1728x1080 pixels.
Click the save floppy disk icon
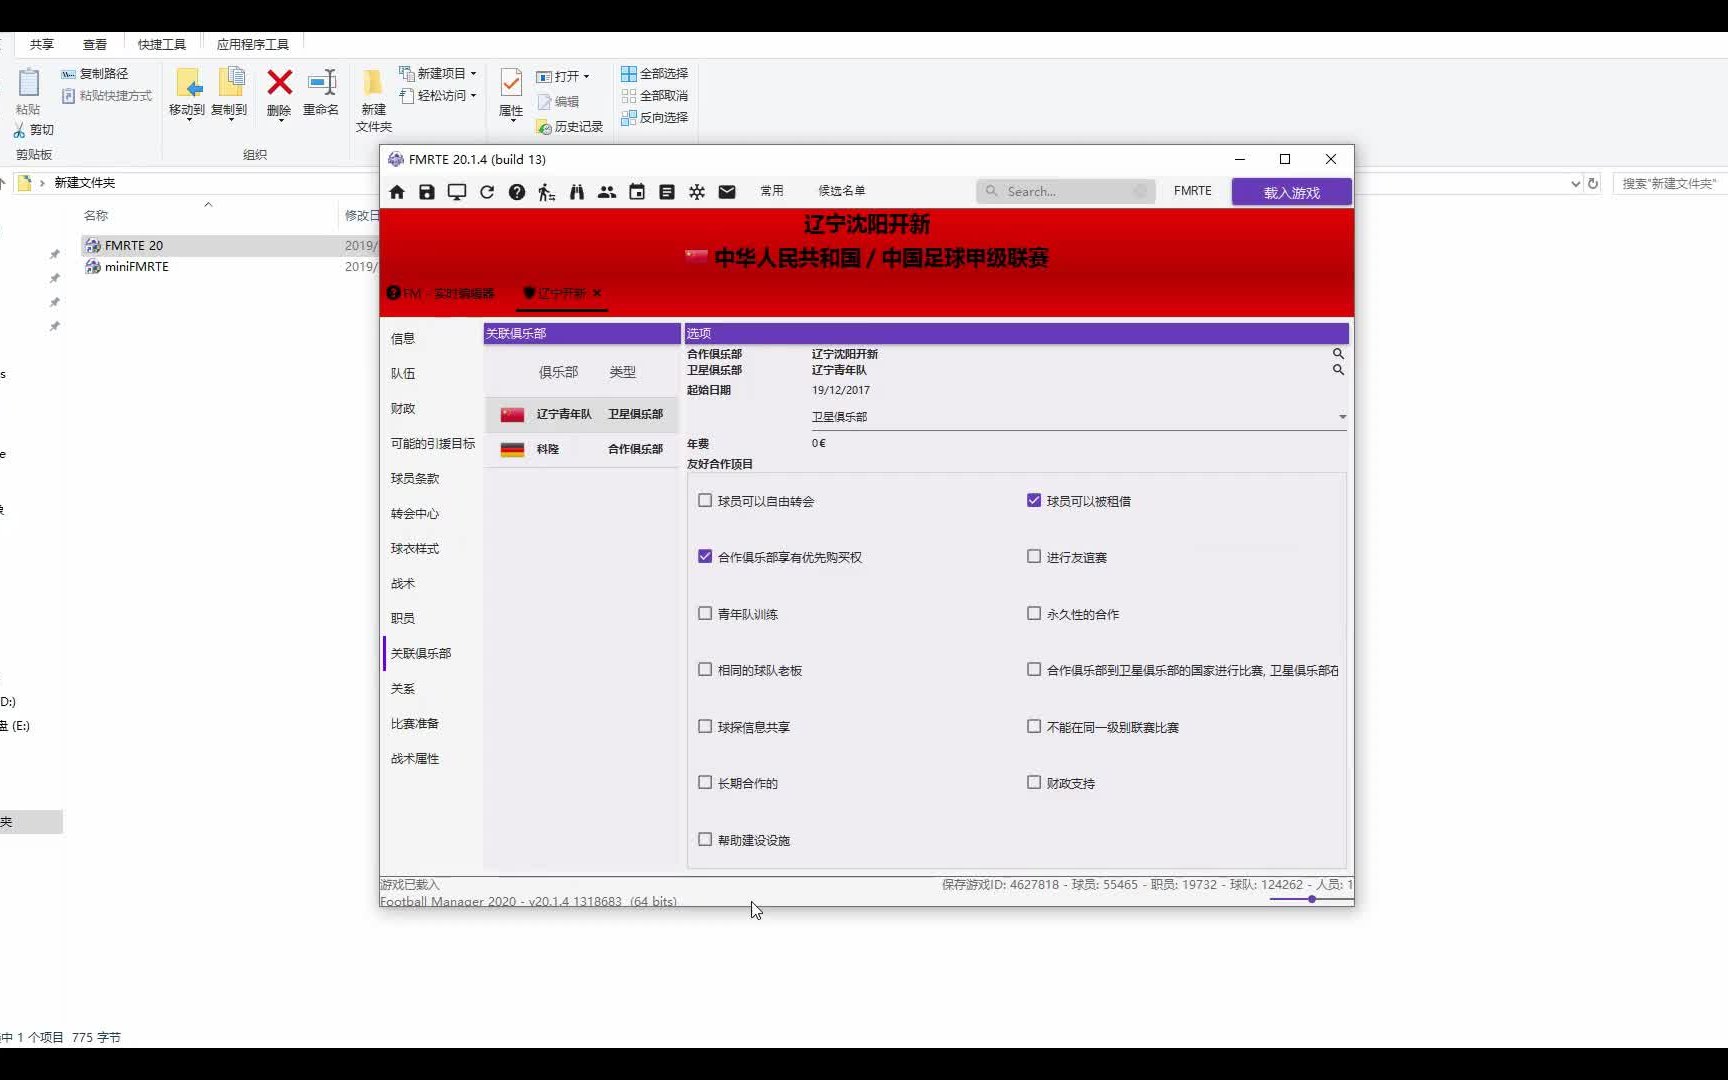pos(427,192)
